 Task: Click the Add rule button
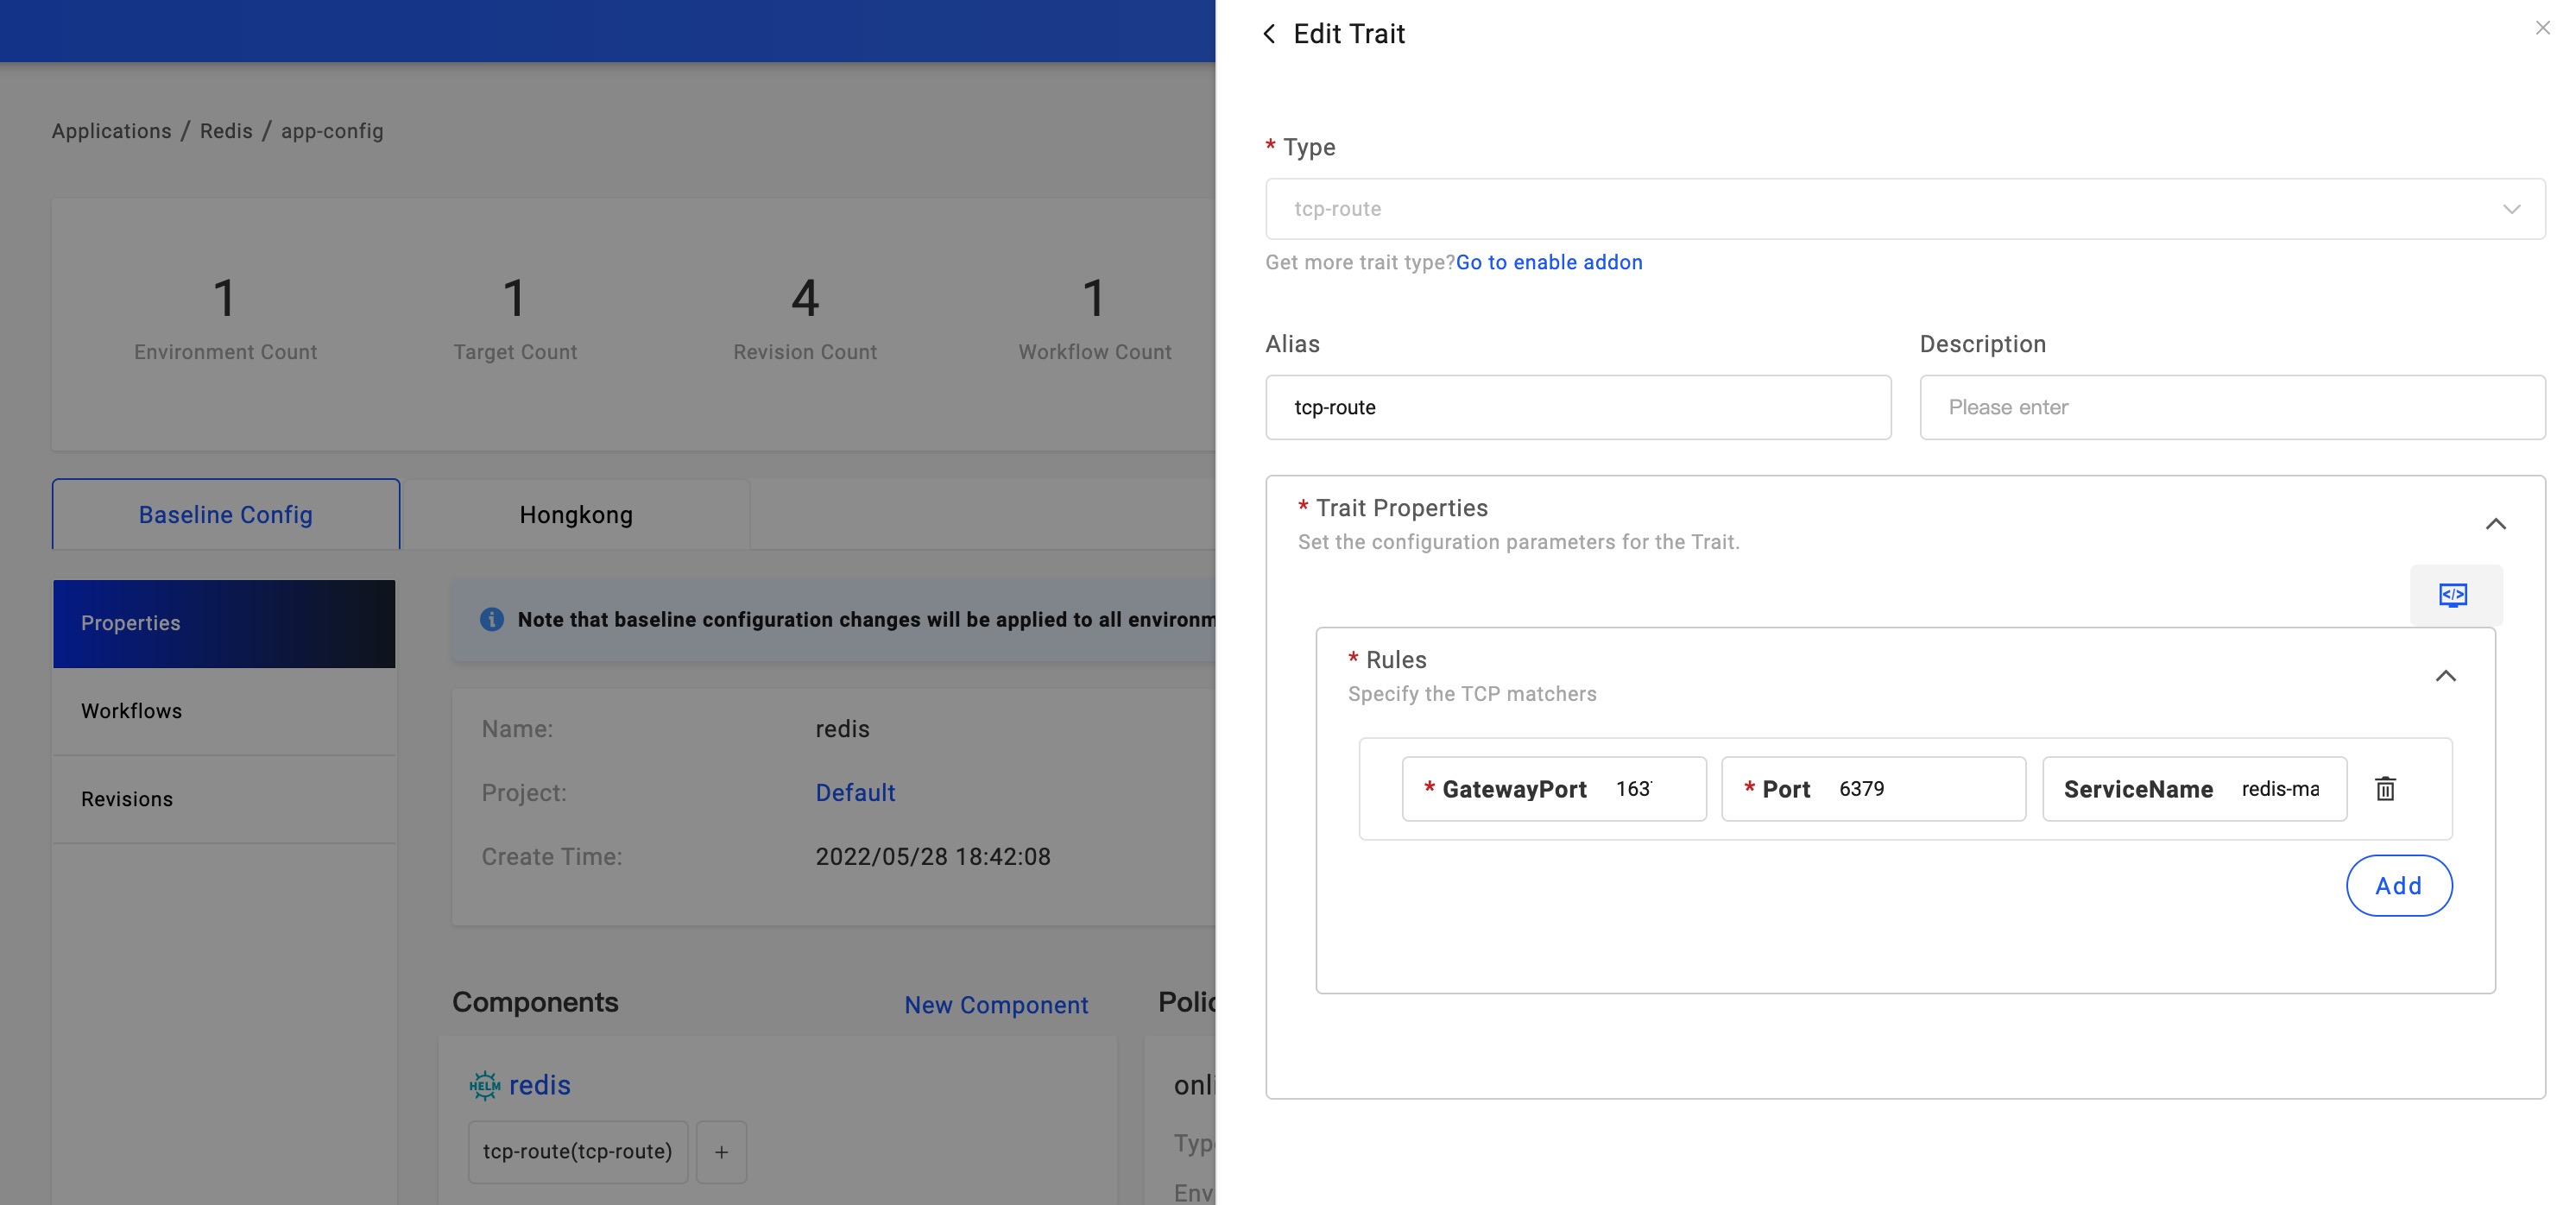click(2398, 885)
